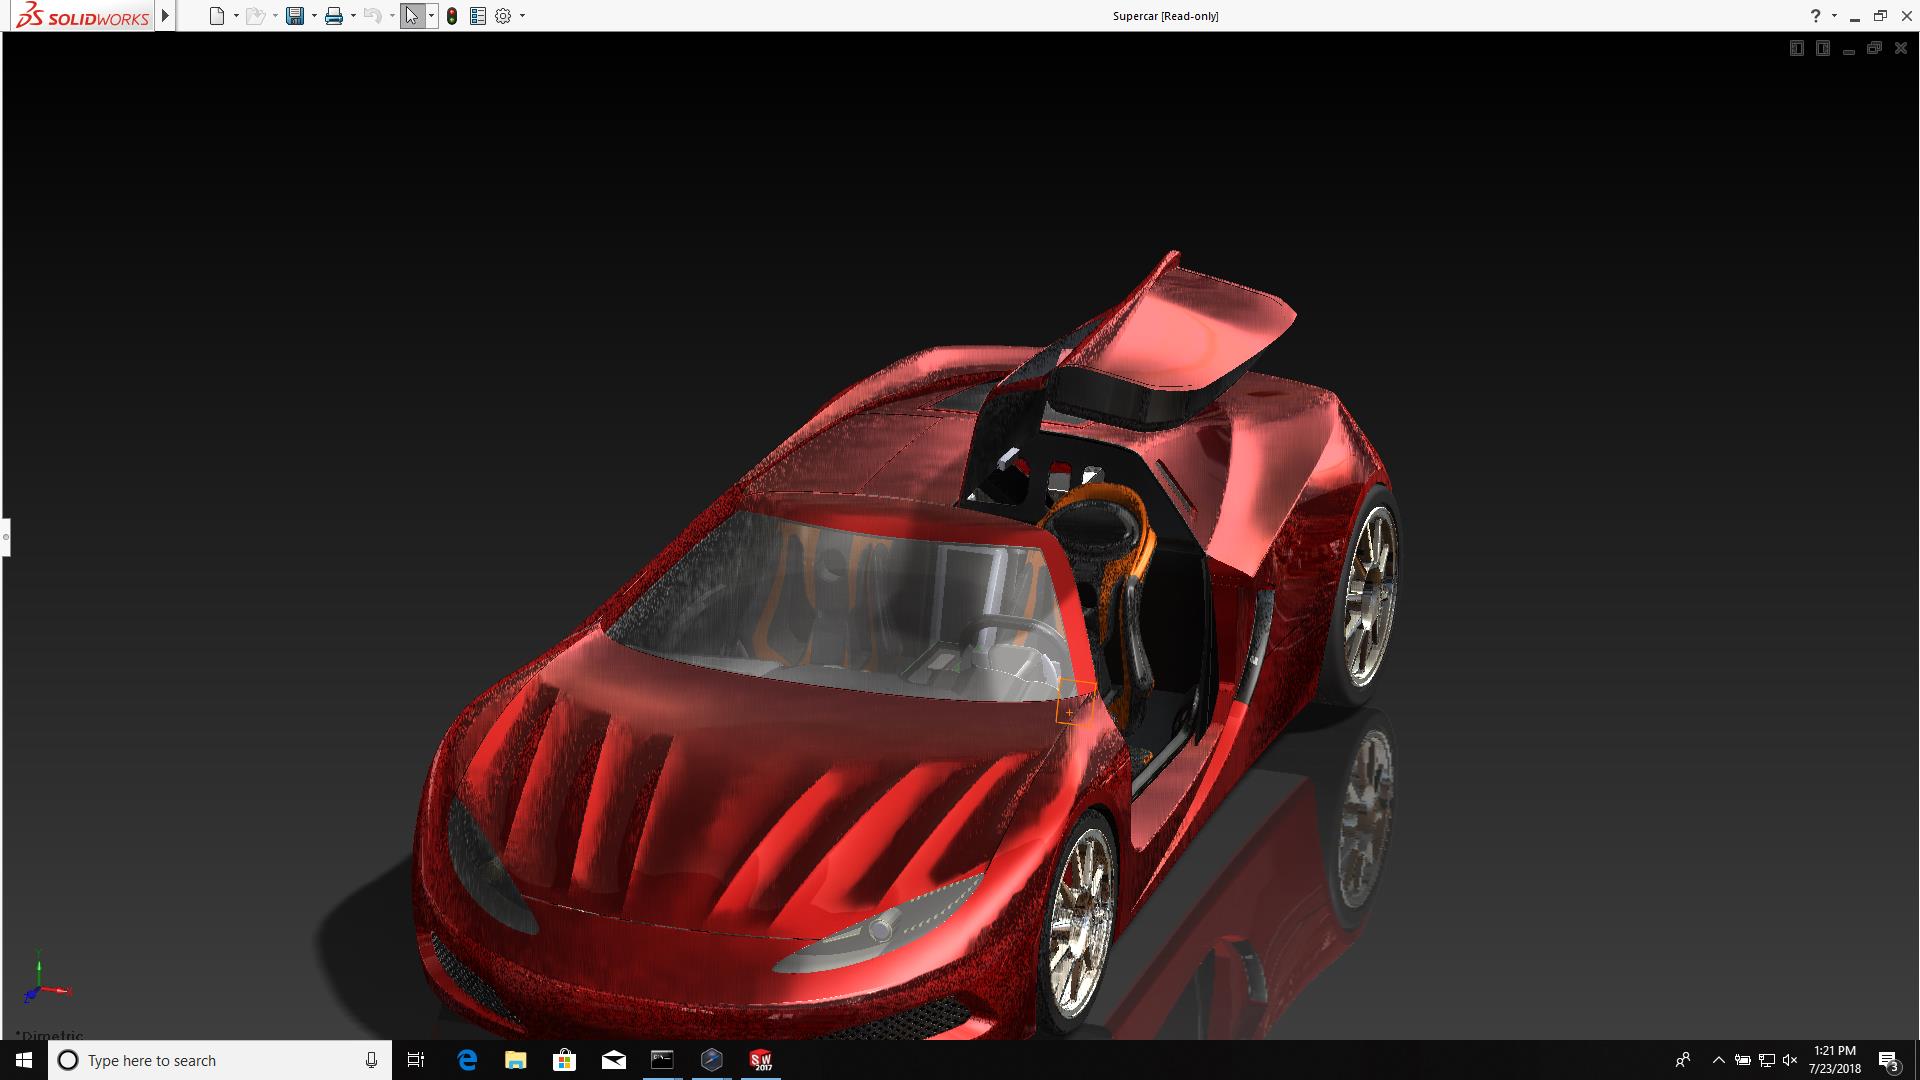Activate the Select arrow cursor tool

pyautogui.click(x=411, y=16)
